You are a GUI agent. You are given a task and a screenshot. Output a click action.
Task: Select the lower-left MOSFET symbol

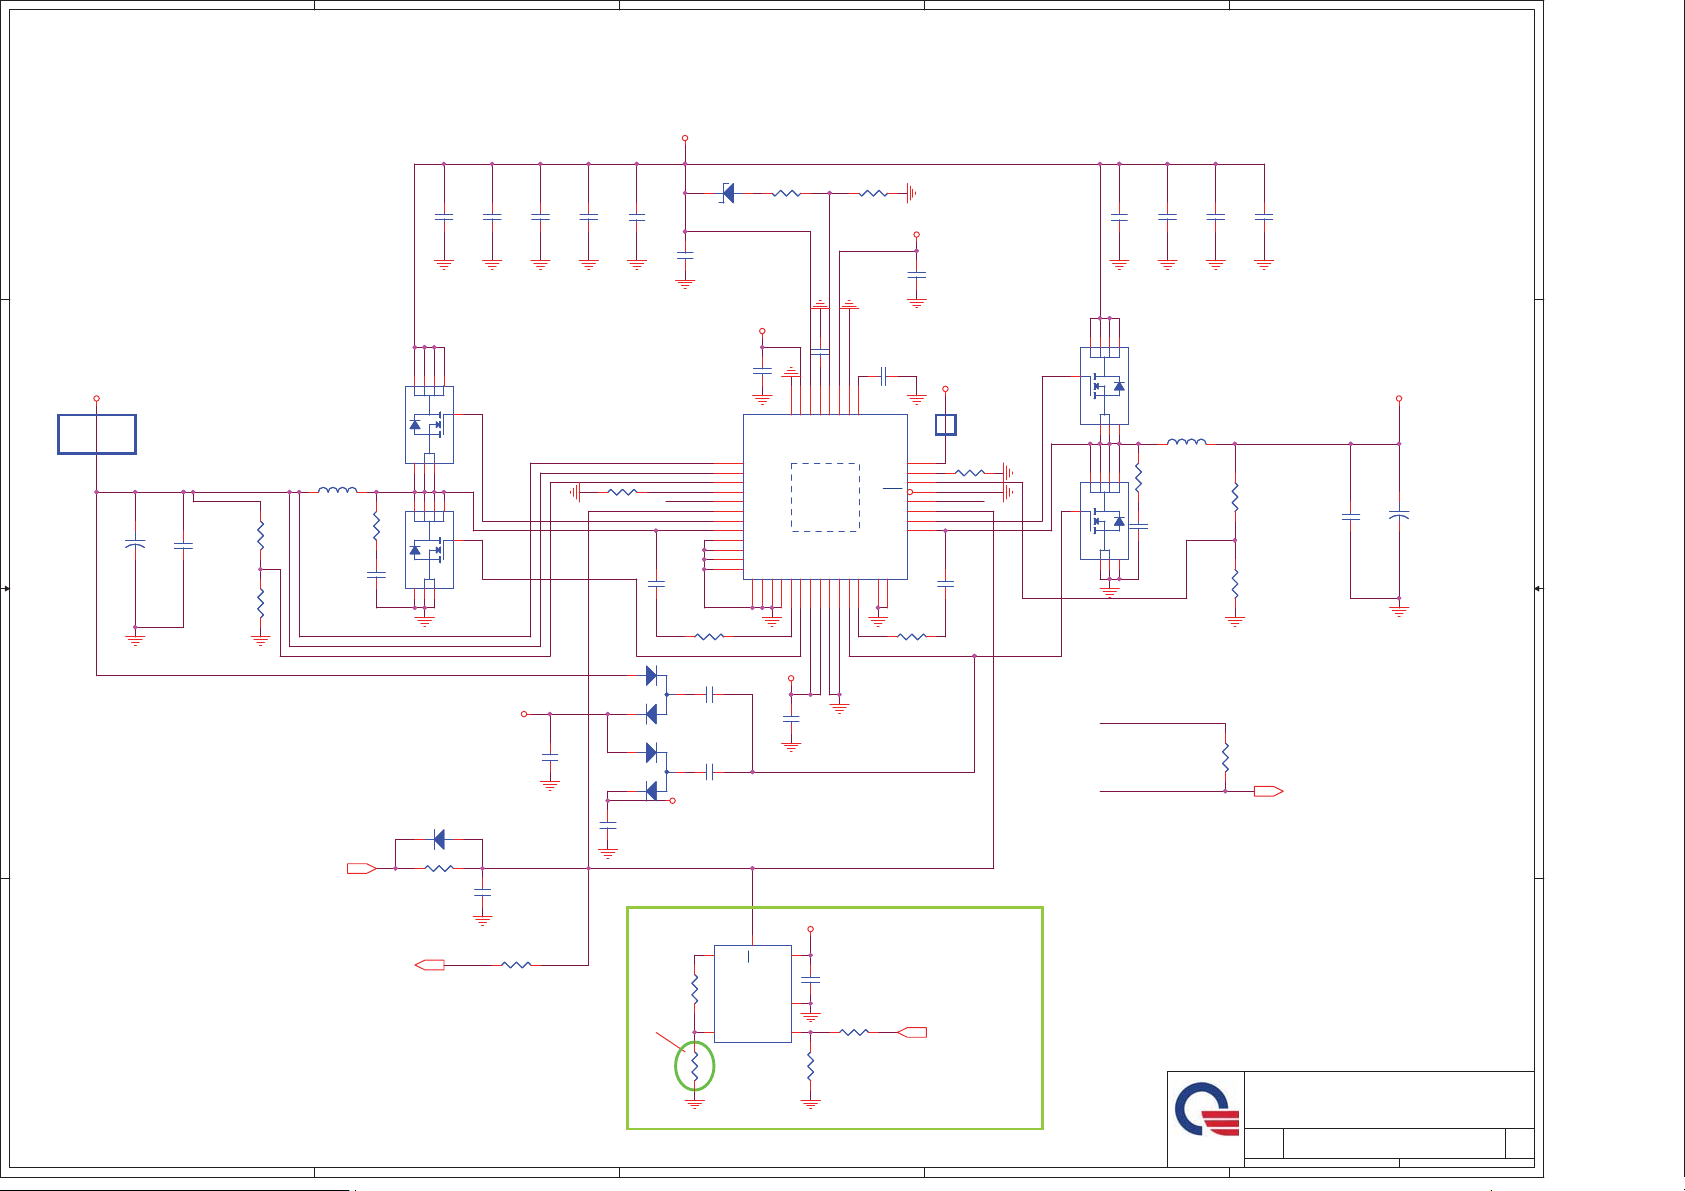[x=429, y=550]
